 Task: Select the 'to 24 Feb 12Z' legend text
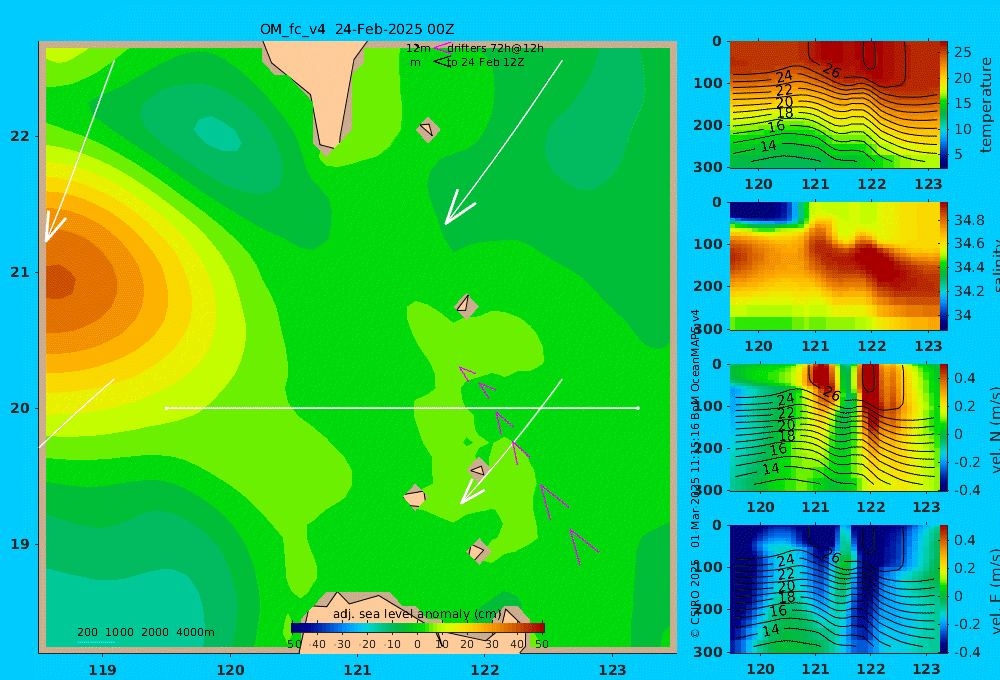485,63
